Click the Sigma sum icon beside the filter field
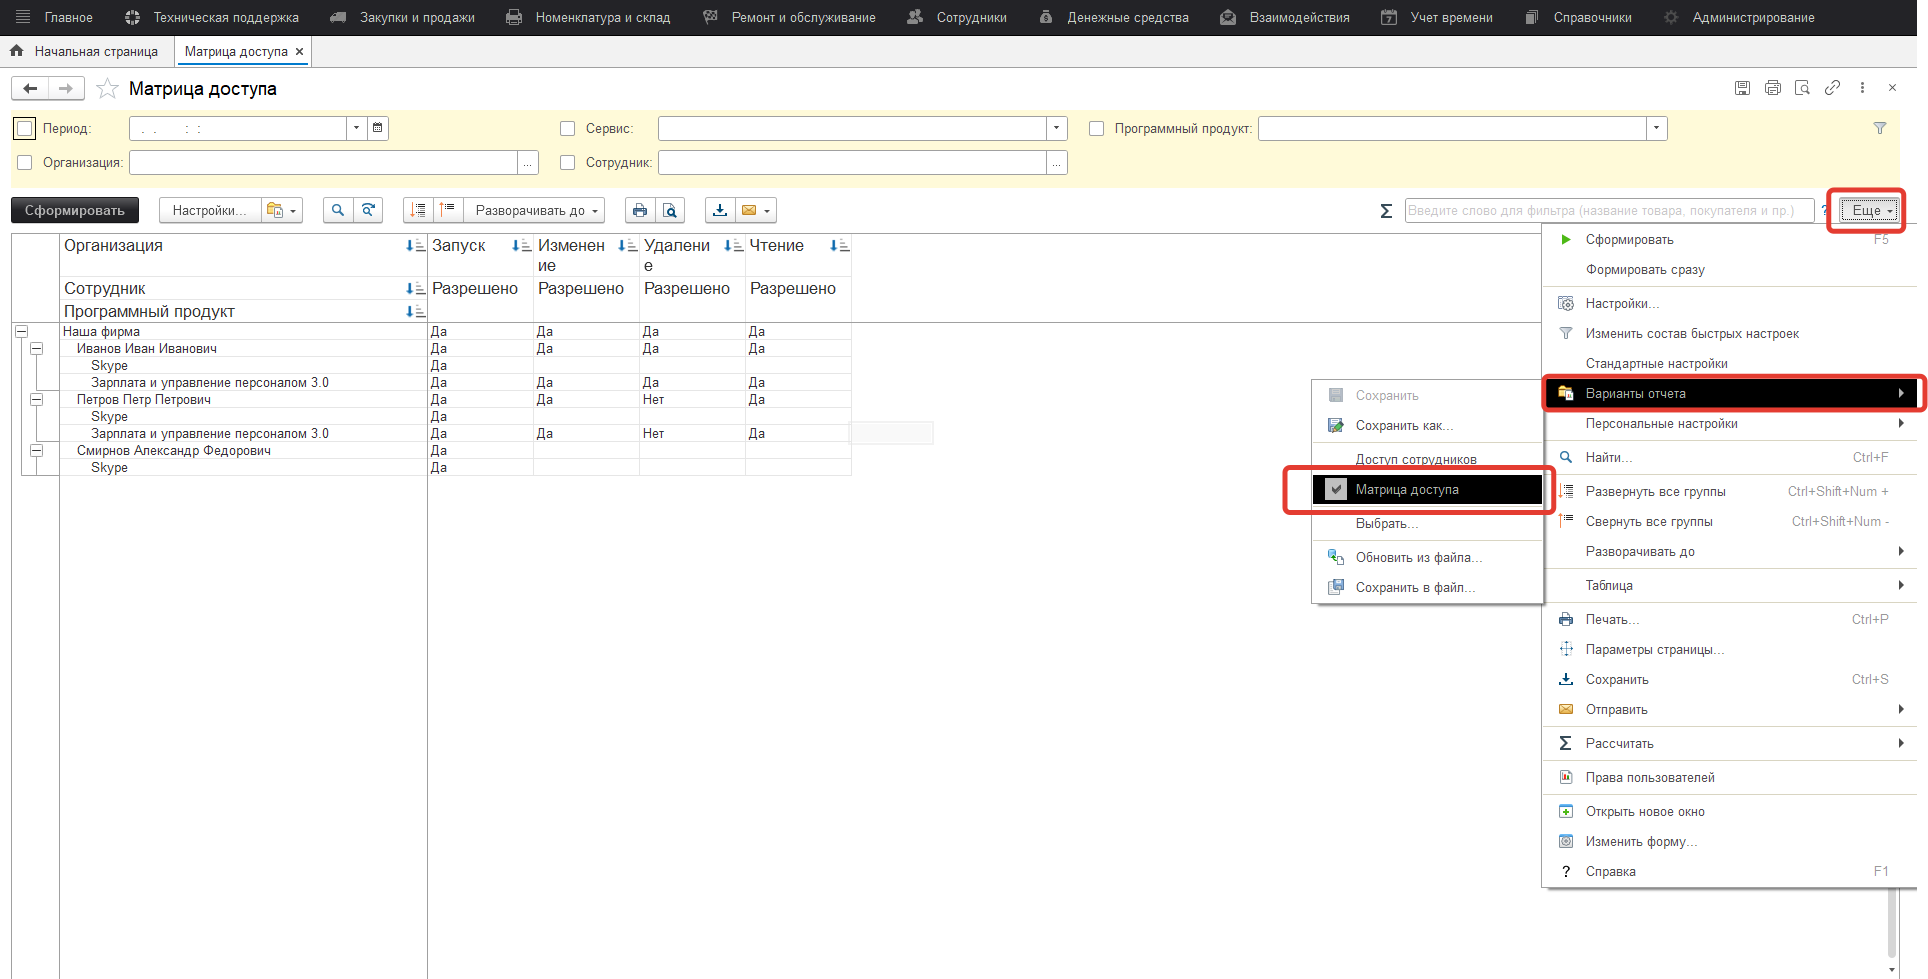Screen dimensions: 1928x979 pos(1386,211)
